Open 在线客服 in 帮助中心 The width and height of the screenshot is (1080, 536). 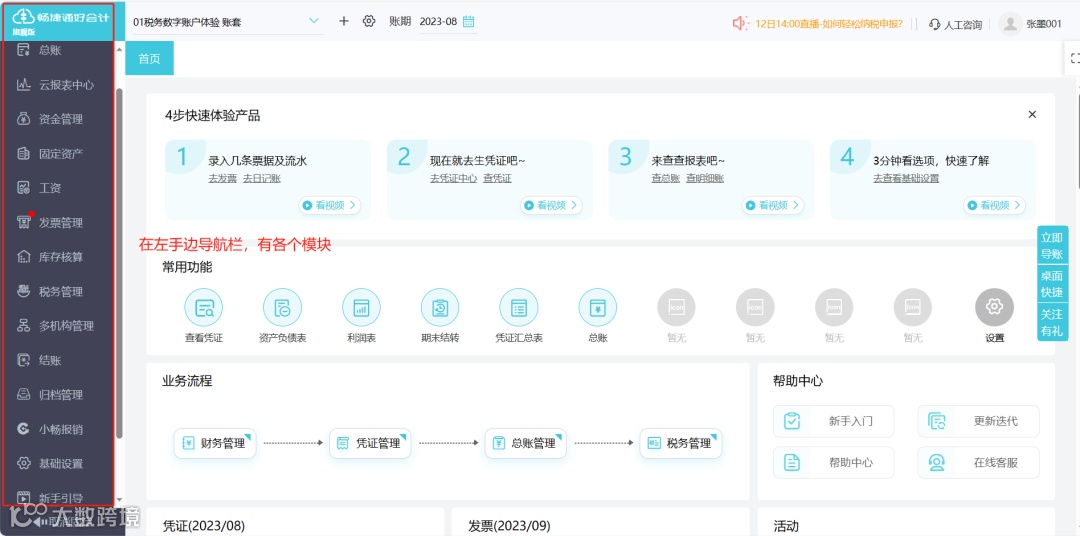978,462
